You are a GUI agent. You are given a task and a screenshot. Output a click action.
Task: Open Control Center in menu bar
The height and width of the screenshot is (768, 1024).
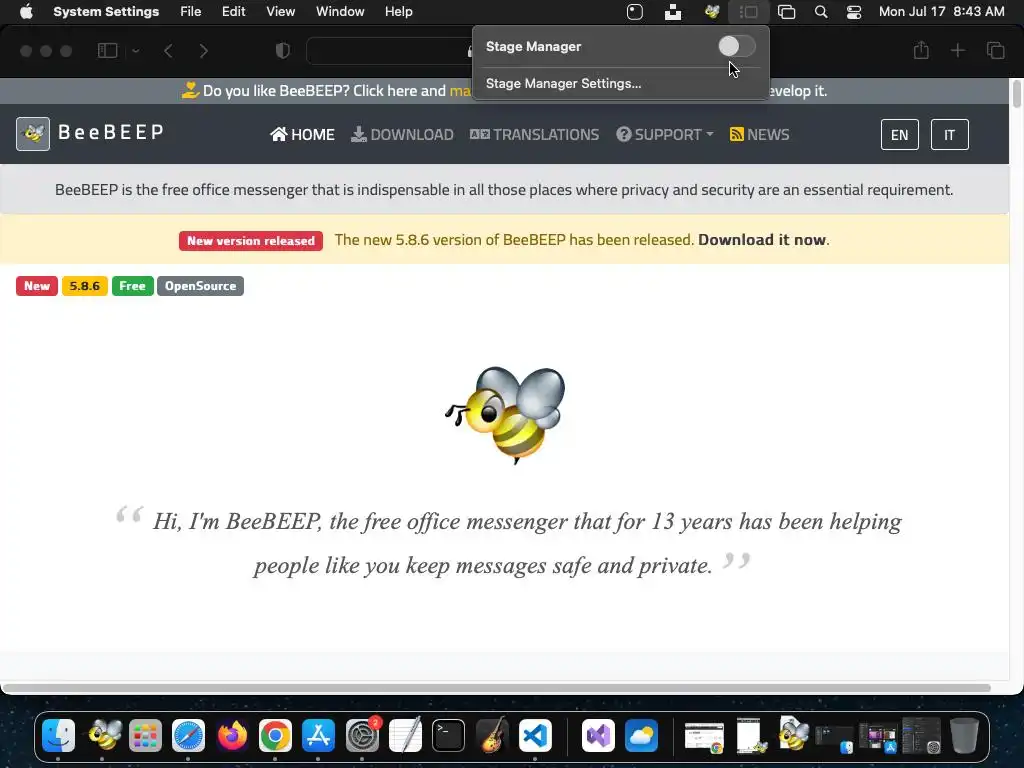tap(854, 12)
